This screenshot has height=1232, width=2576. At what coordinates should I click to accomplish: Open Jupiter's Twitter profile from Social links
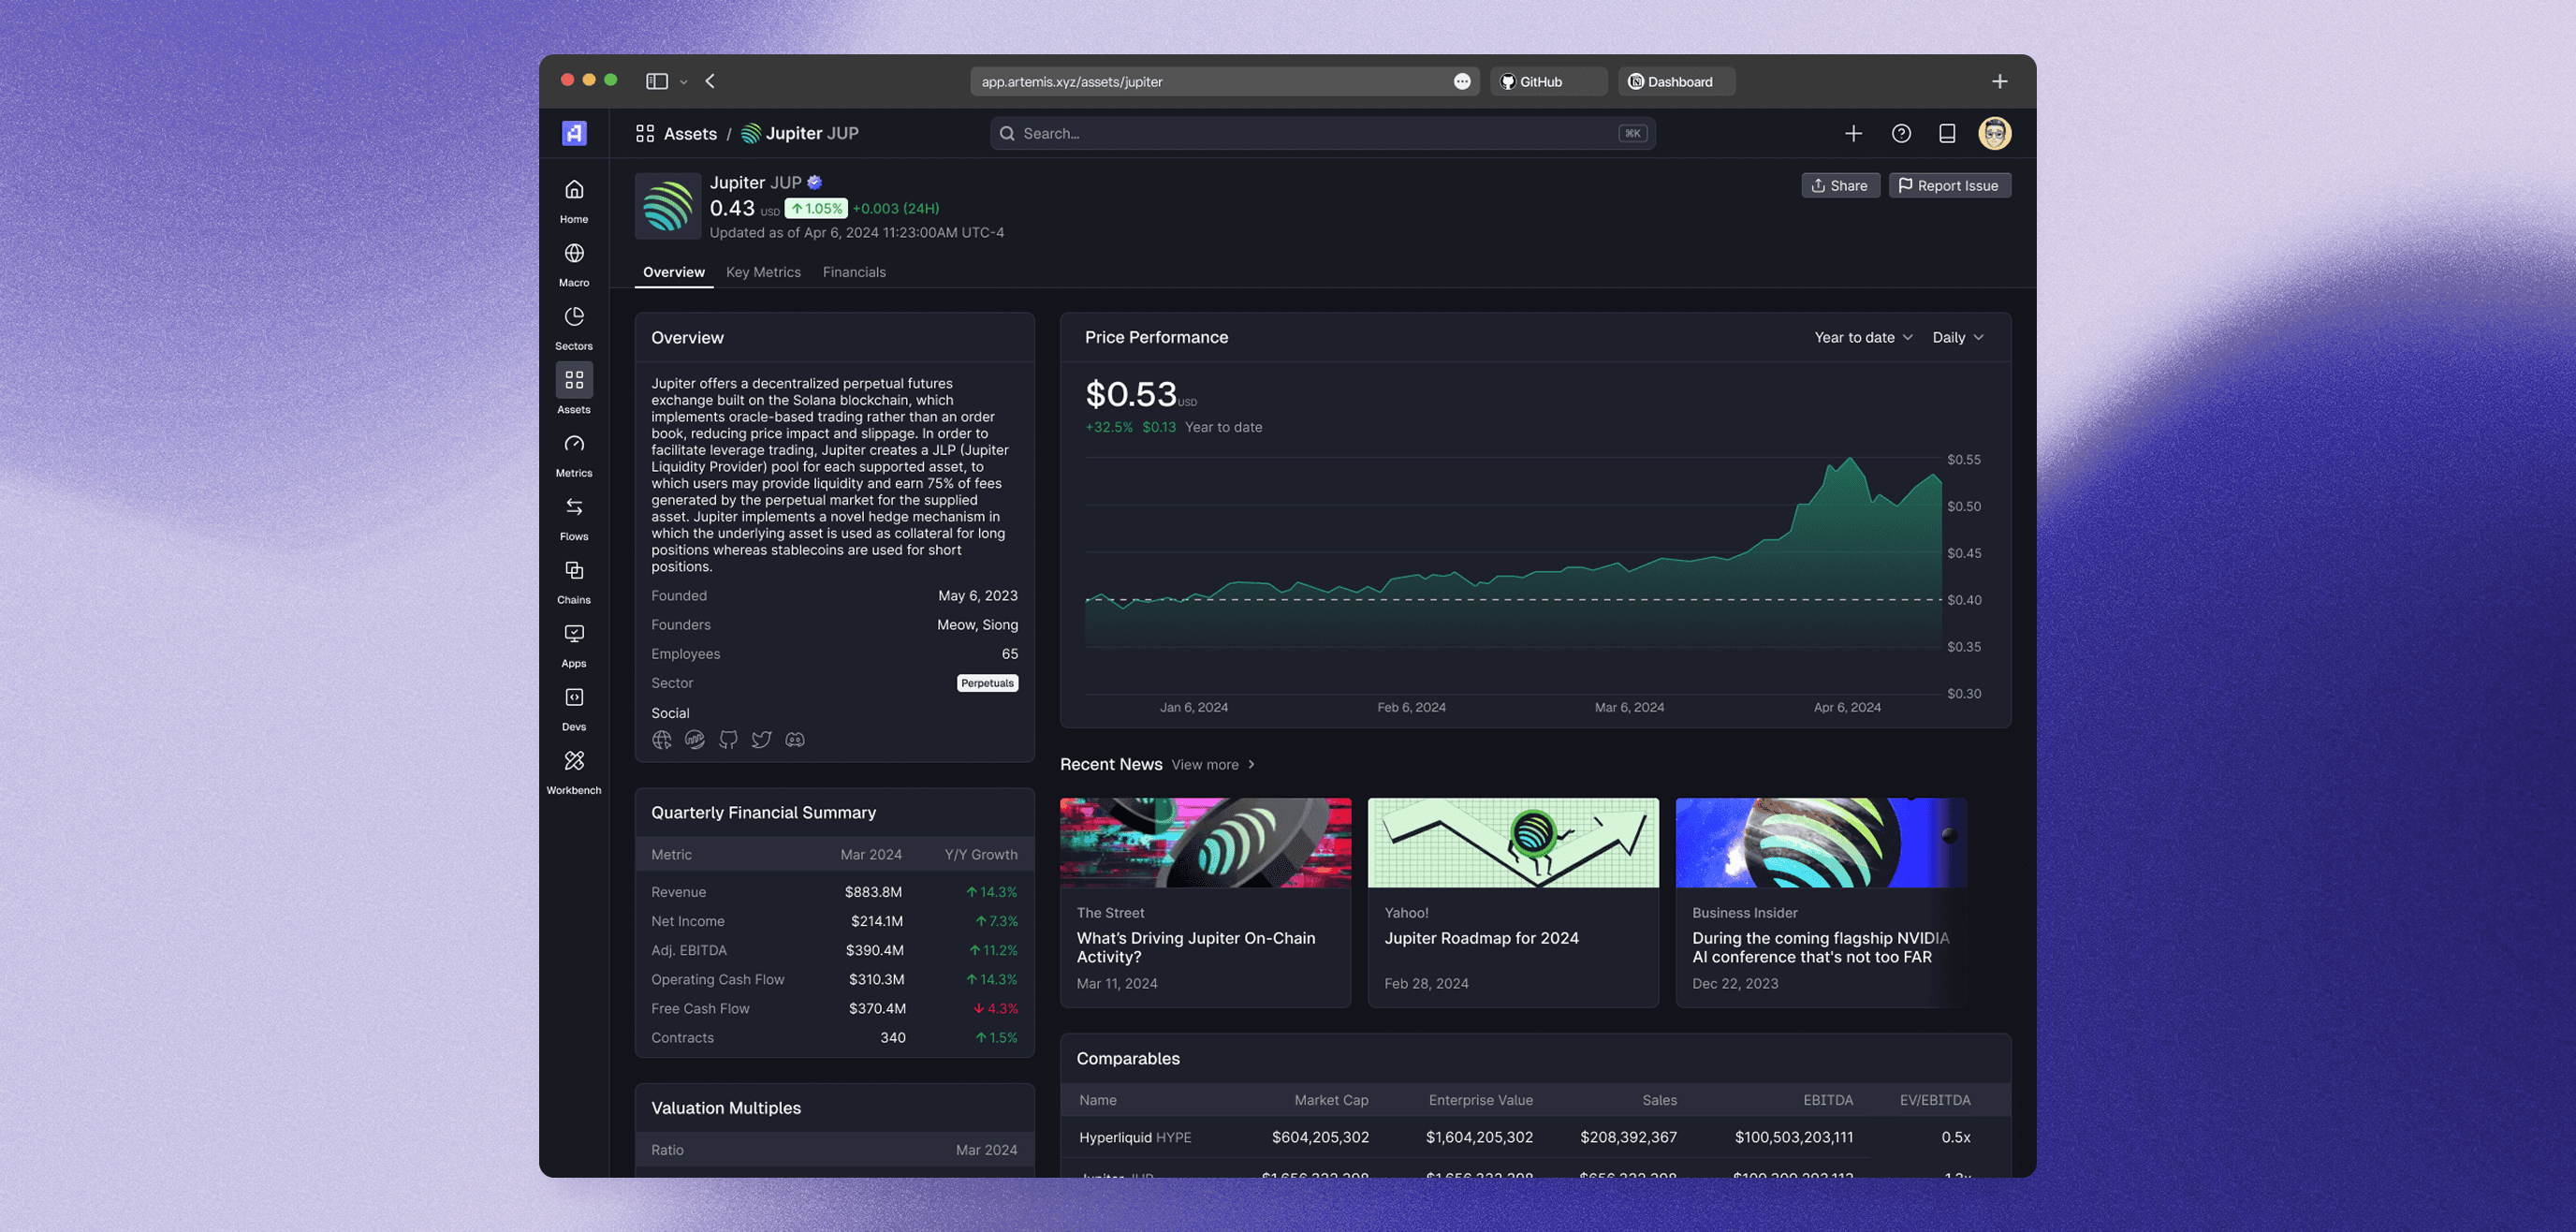point(761,740)
